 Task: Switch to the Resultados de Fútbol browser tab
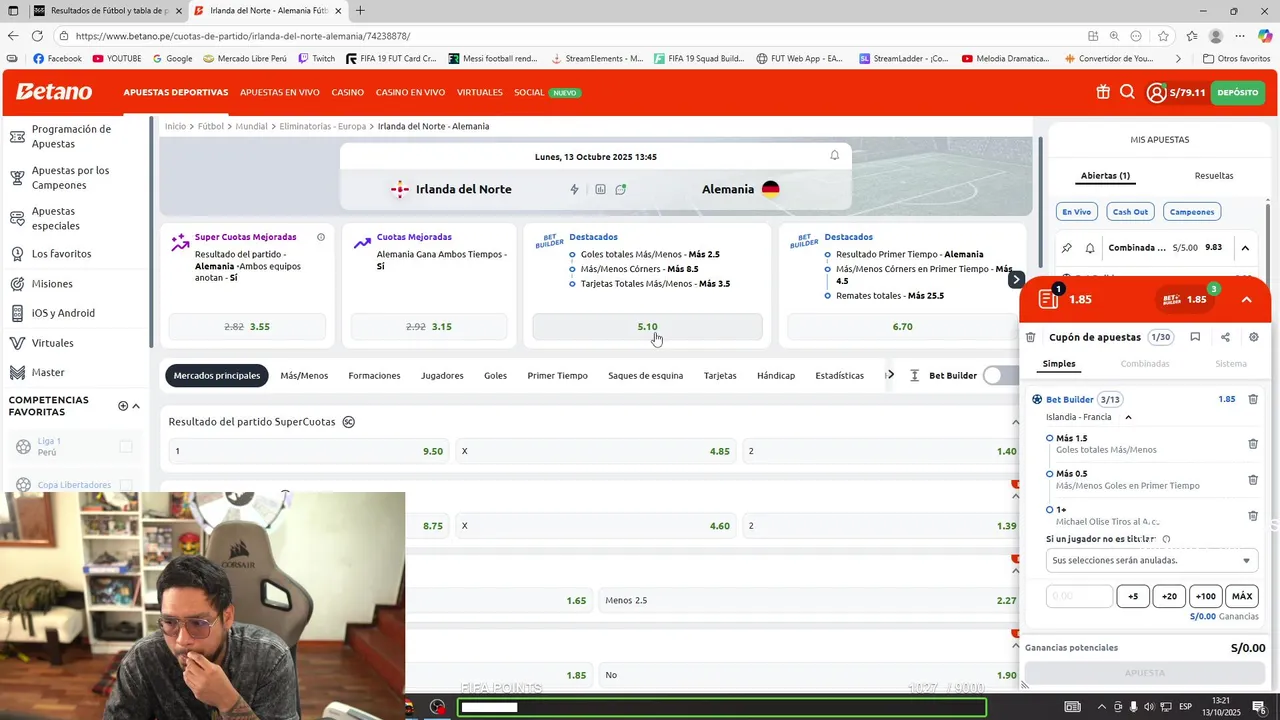click(108, 11)
